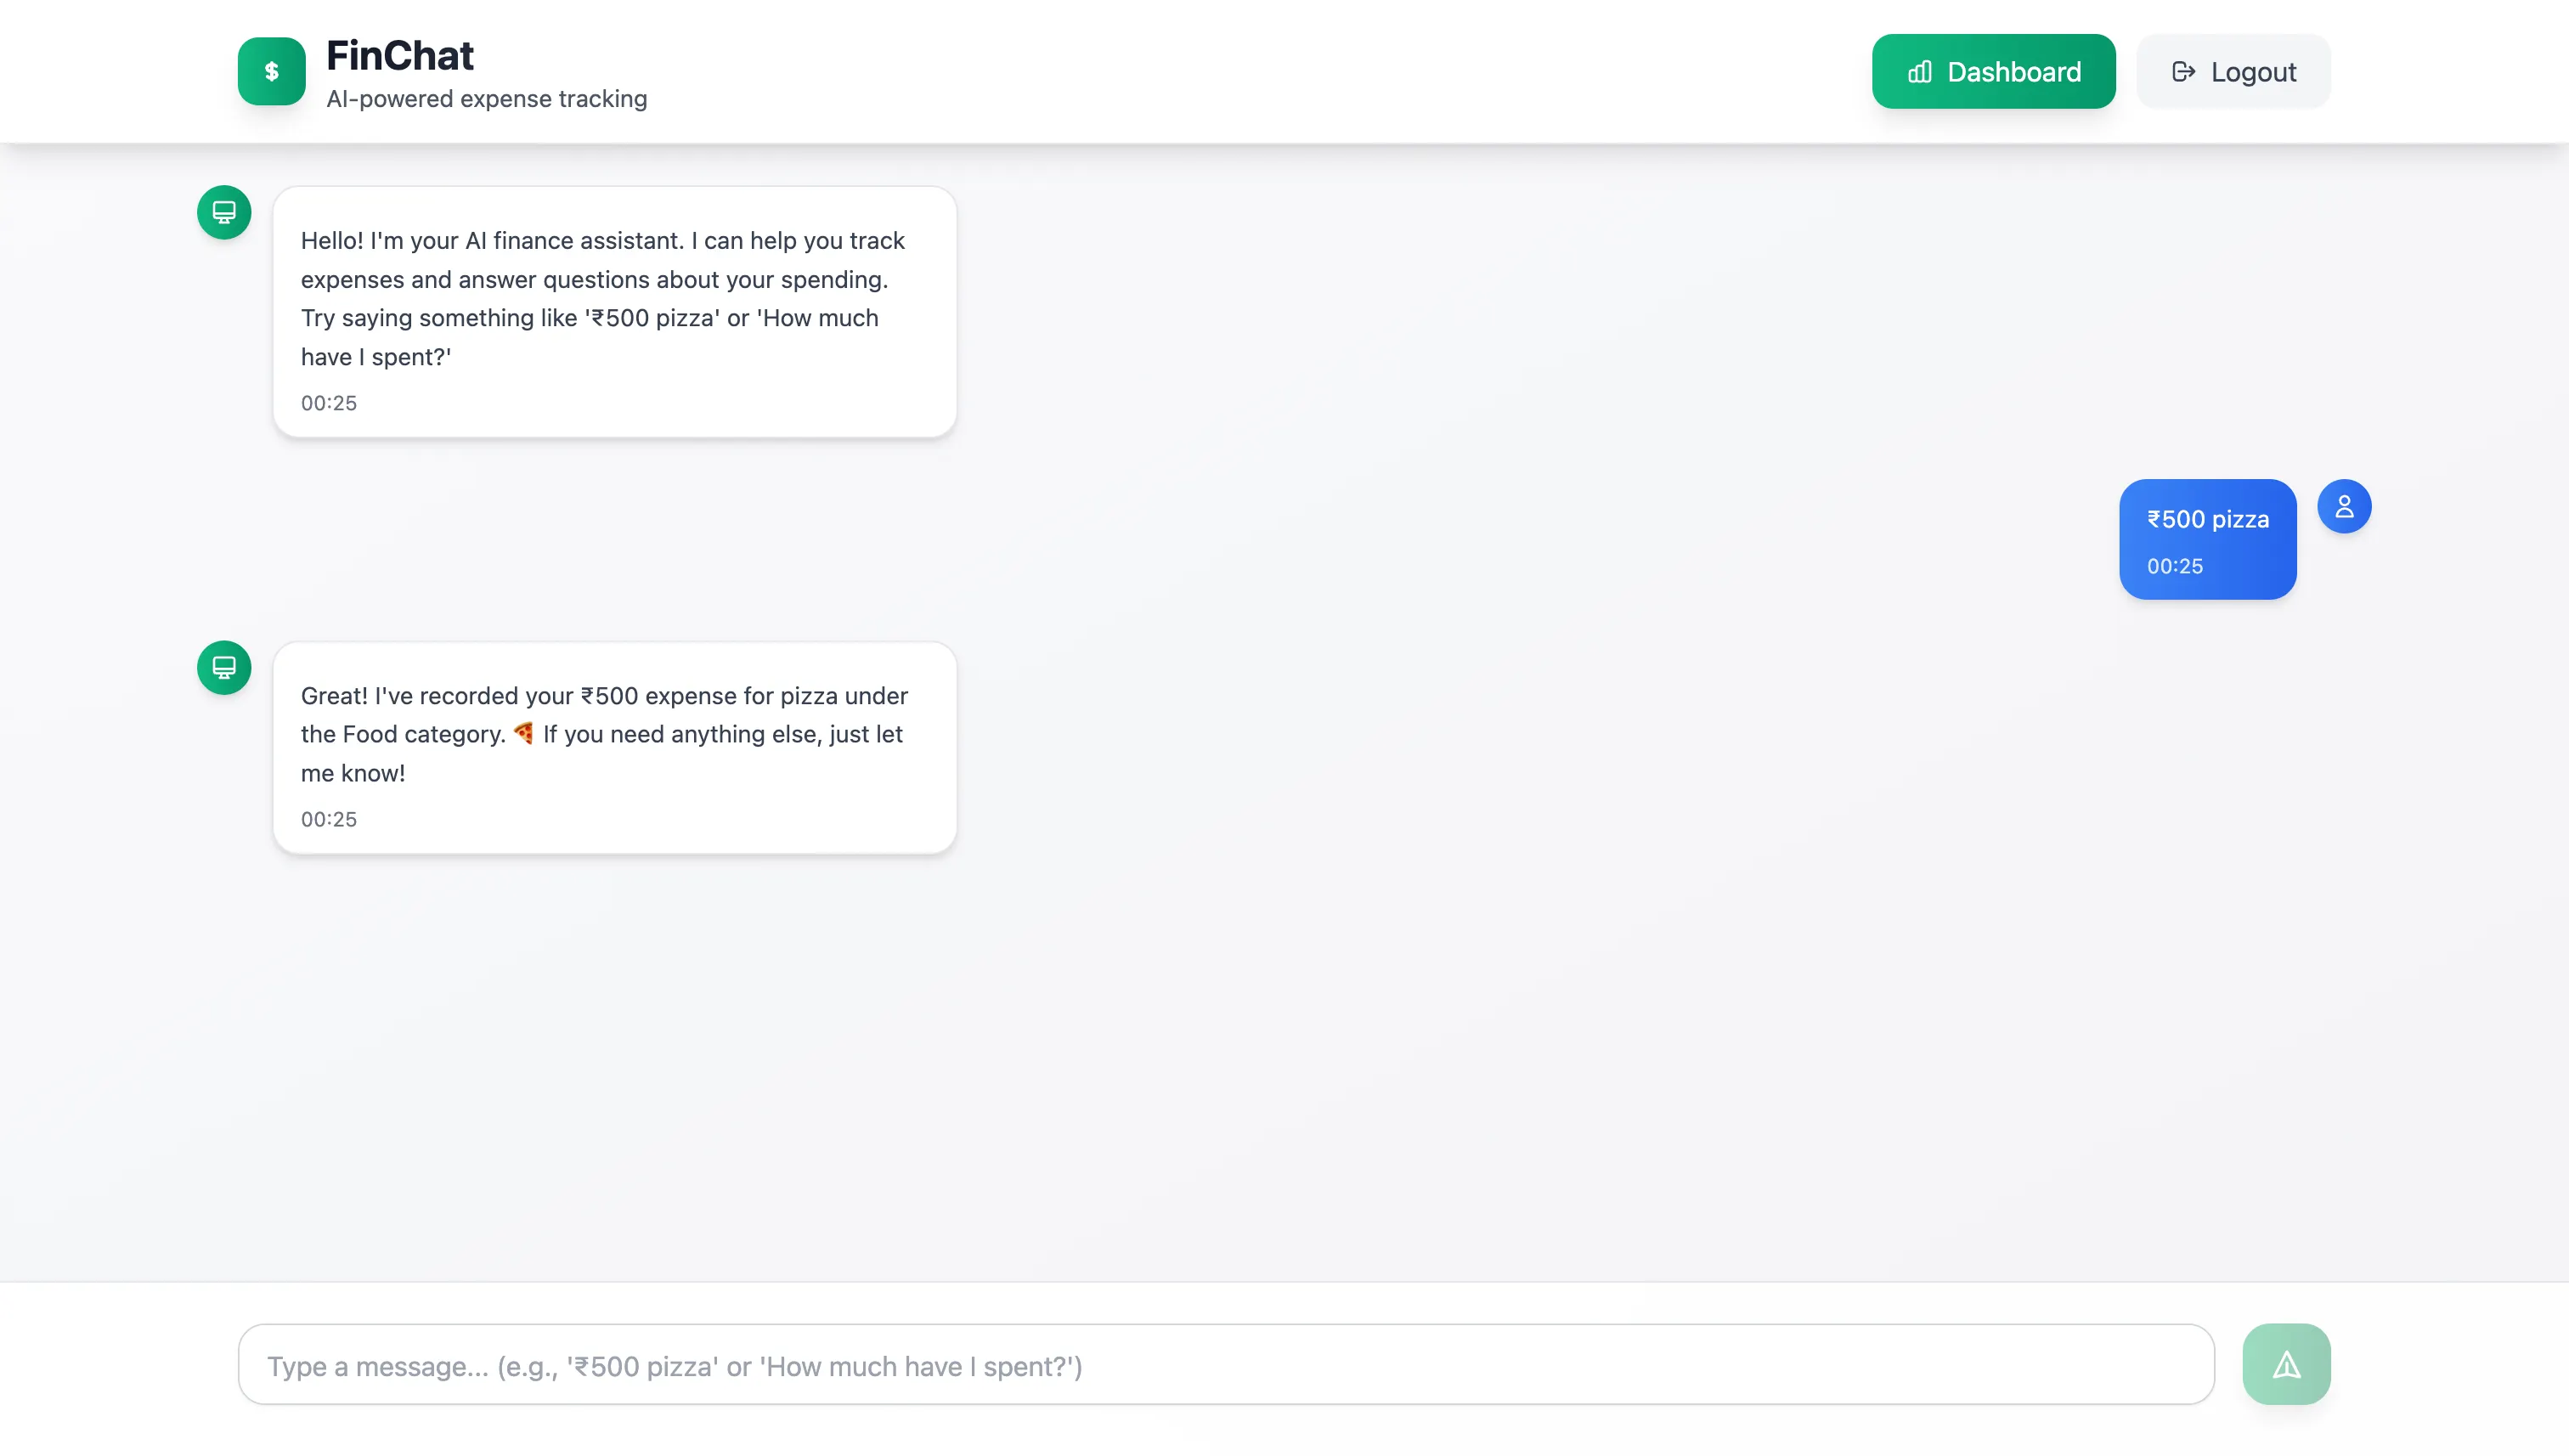
Task: Click the assistant's welcome message bubble
Action: click(613, 311)
